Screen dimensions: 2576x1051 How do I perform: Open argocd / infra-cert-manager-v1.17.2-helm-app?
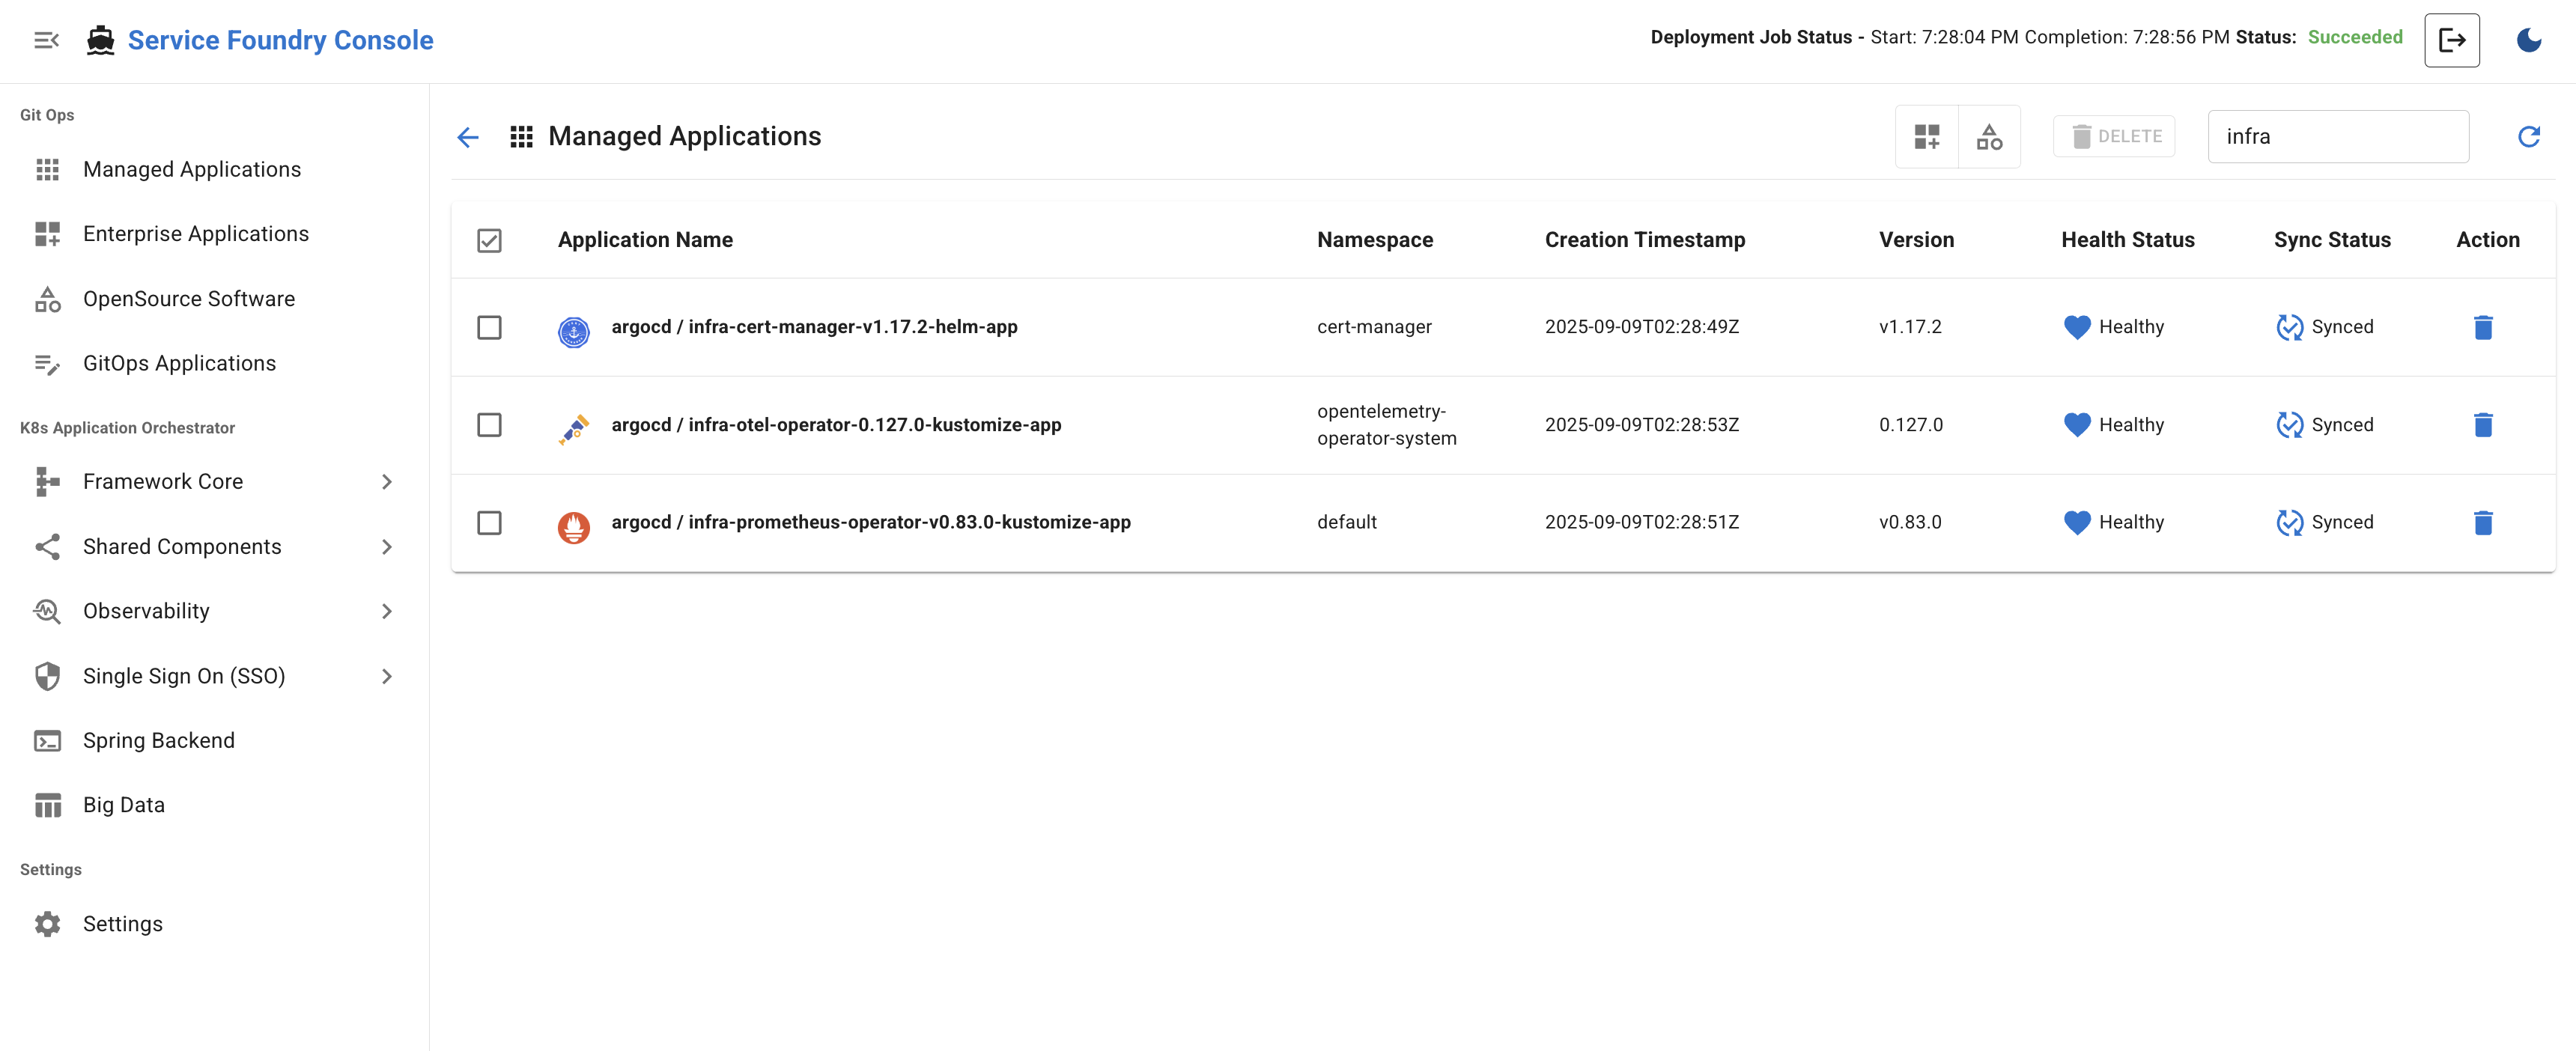(x=814, y=327)
